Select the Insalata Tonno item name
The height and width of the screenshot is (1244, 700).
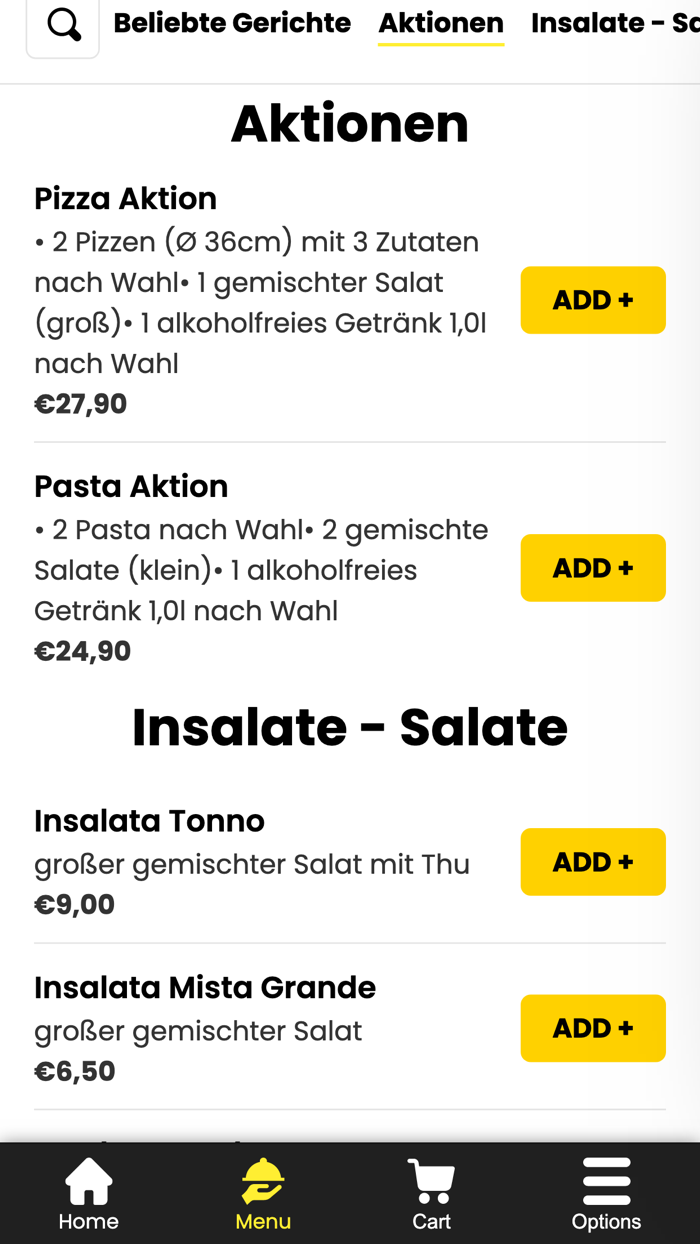click(149, 820)
